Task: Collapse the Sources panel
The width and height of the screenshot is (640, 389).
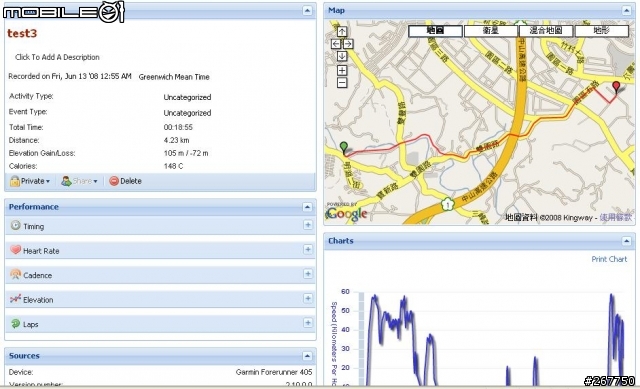Action: 307,356
